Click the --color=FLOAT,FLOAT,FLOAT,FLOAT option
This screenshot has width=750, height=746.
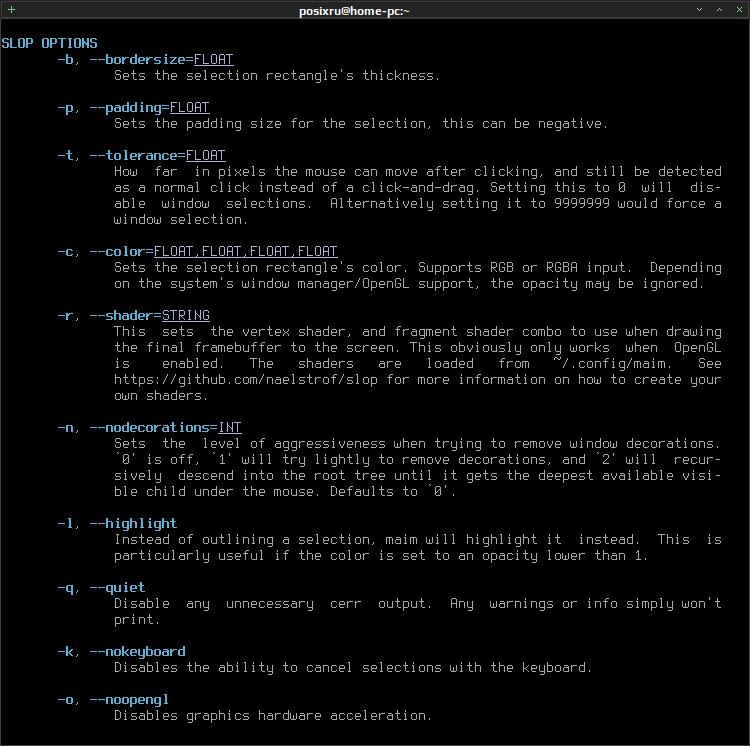point(213,252)
